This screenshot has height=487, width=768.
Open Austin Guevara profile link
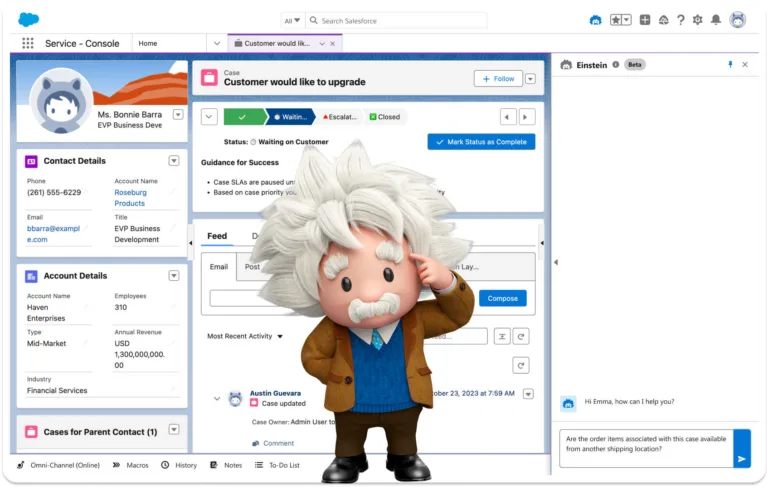point(275,393)
